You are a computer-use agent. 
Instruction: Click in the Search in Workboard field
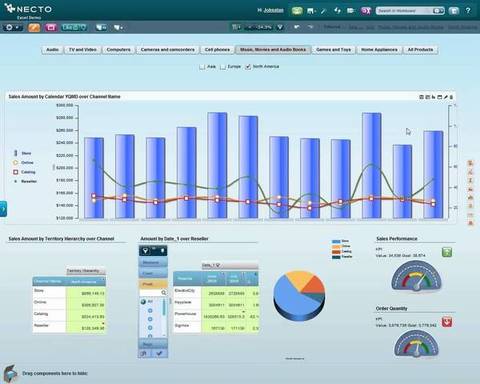405,11
